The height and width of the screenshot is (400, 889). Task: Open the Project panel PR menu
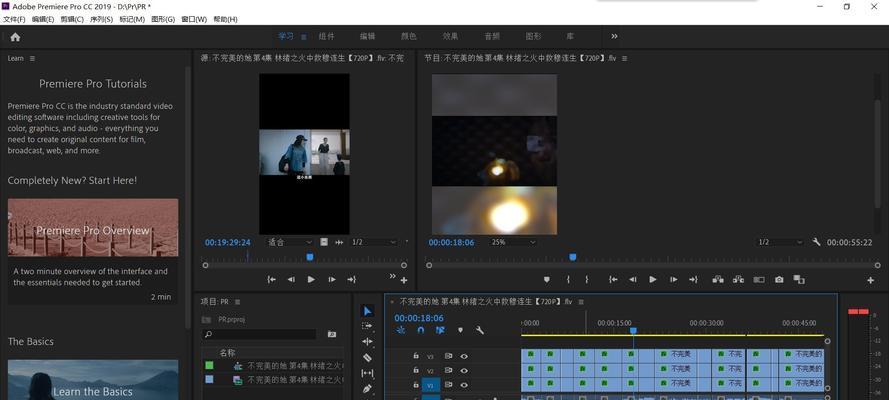pyautogui.click(x=238, y=302)
